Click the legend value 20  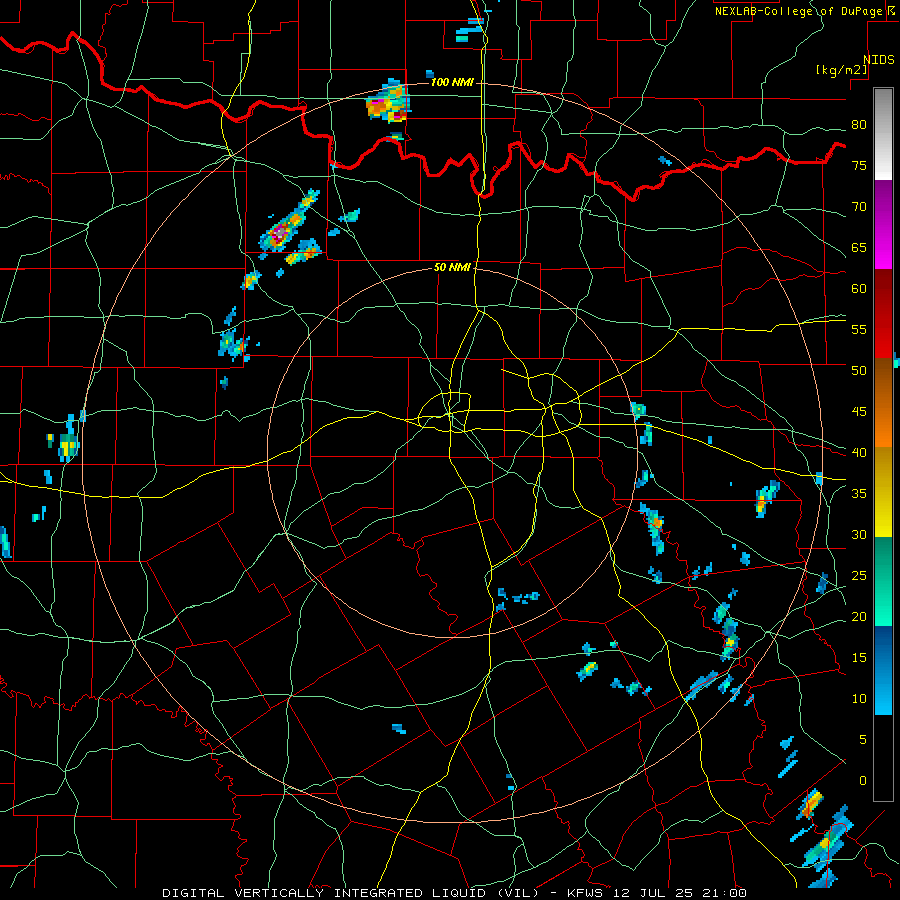(x=859, y=616)
